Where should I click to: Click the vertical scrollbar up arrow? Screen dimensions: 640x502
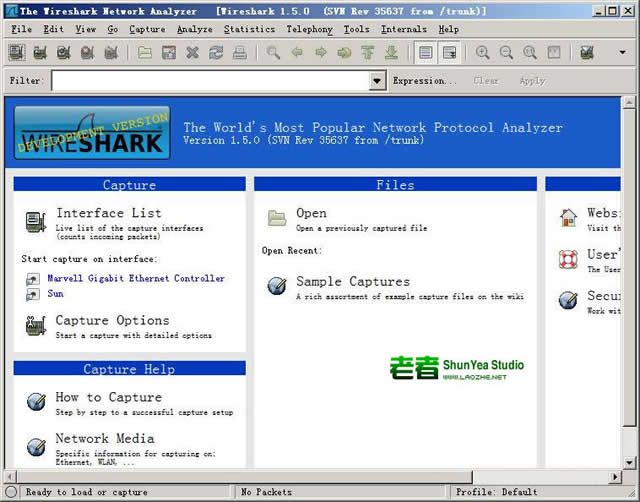(629, 102)
